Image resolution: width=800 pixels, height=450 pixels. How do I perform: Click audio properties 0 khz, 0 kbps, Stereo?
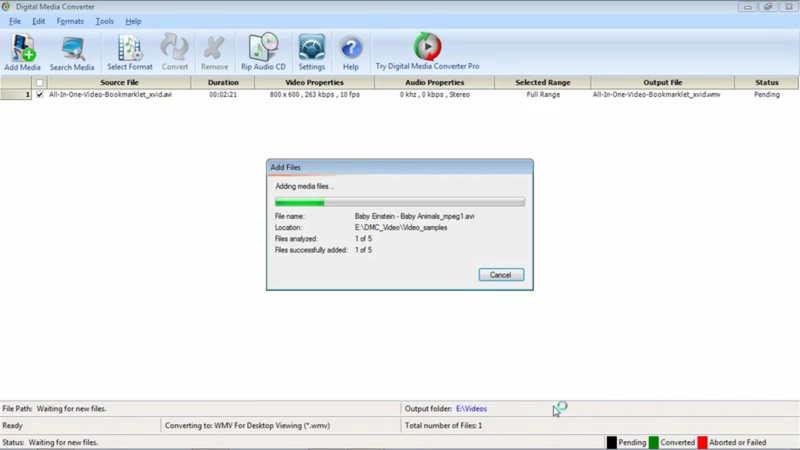(x=435, y=94)
